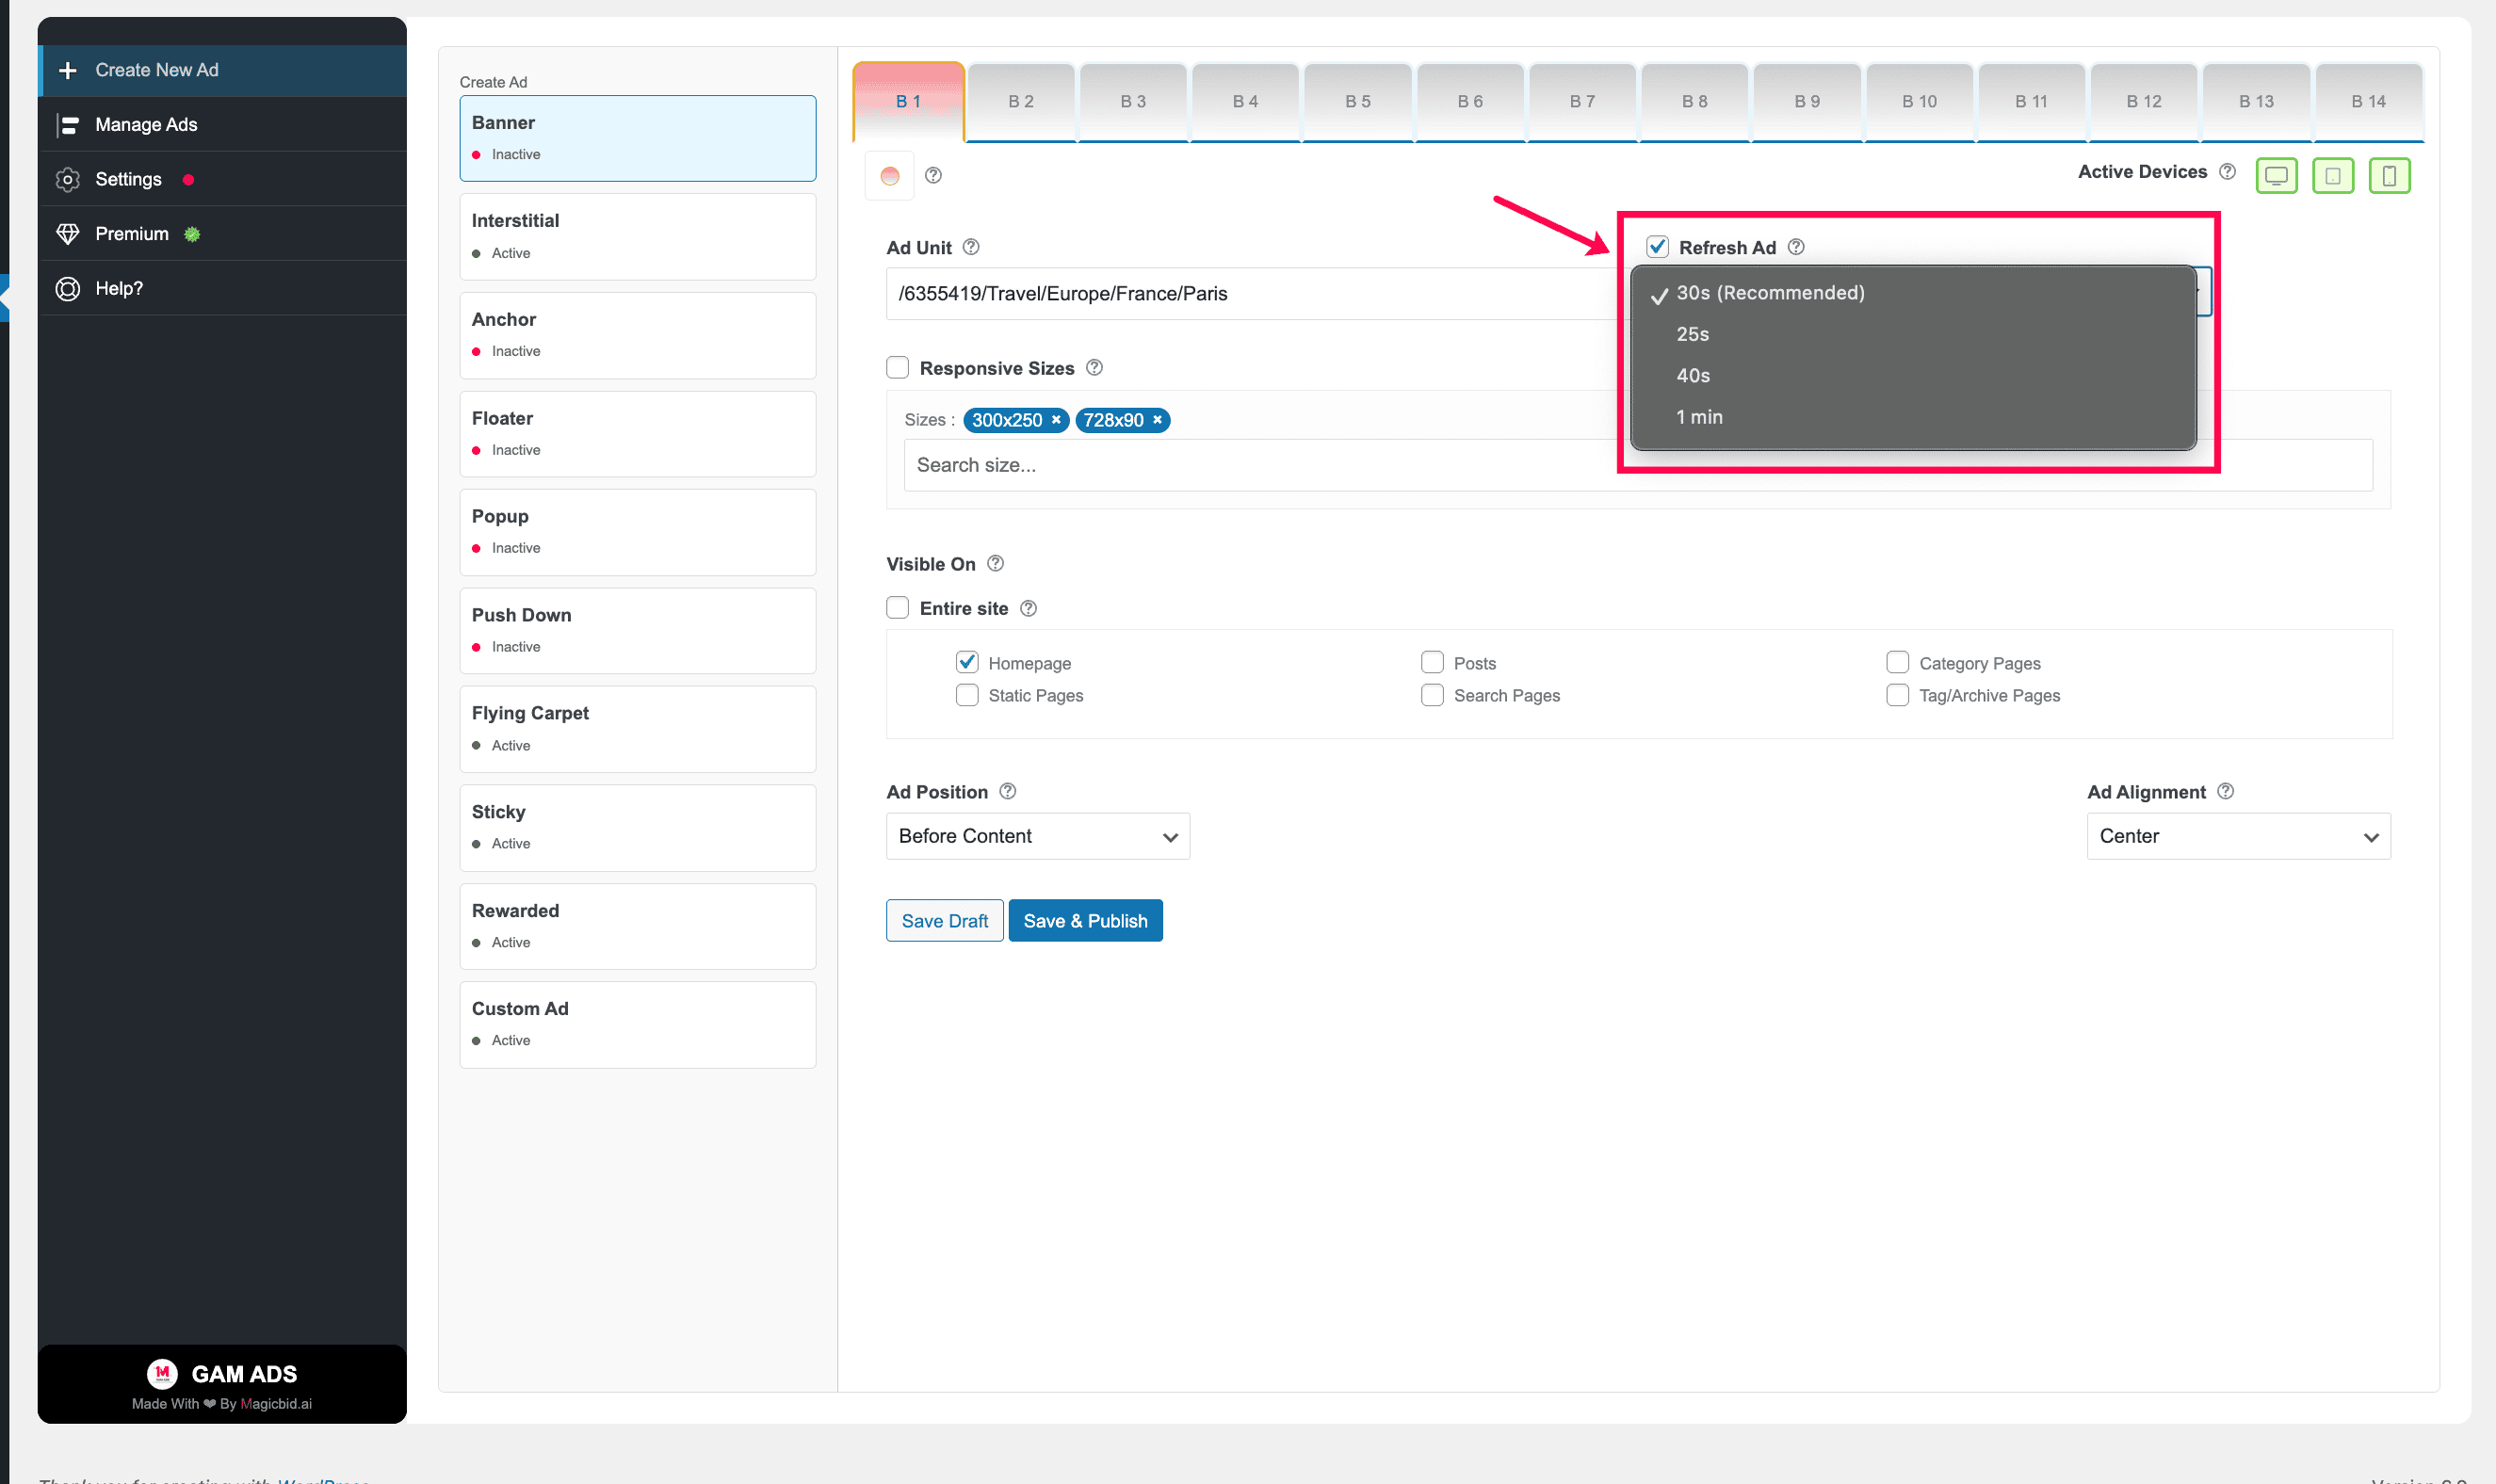This screenshot has height=1484, width=2496.
Task: Remove the 728x90 size tag
Action: (x=1157, y=420)
